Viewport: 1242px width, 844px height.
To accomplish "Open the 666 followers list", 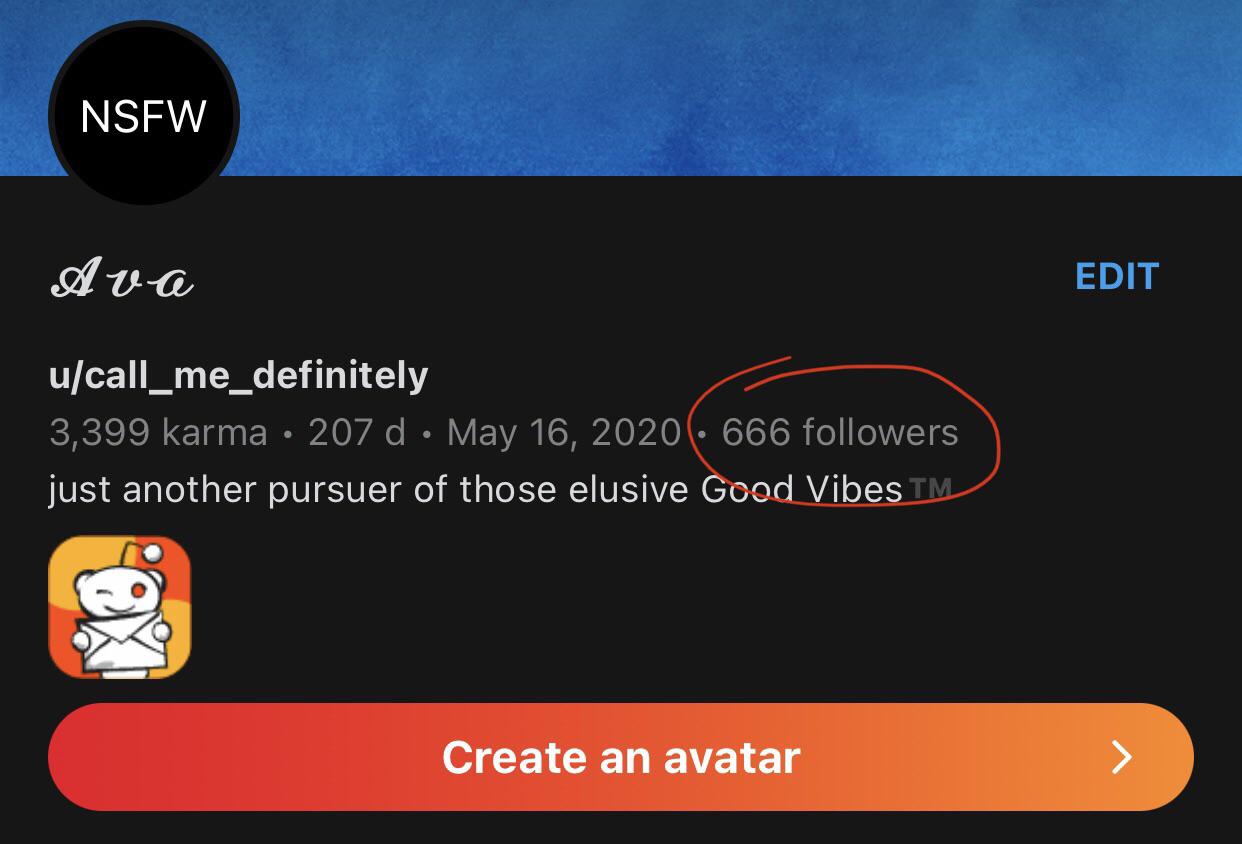I will (839, 433).
